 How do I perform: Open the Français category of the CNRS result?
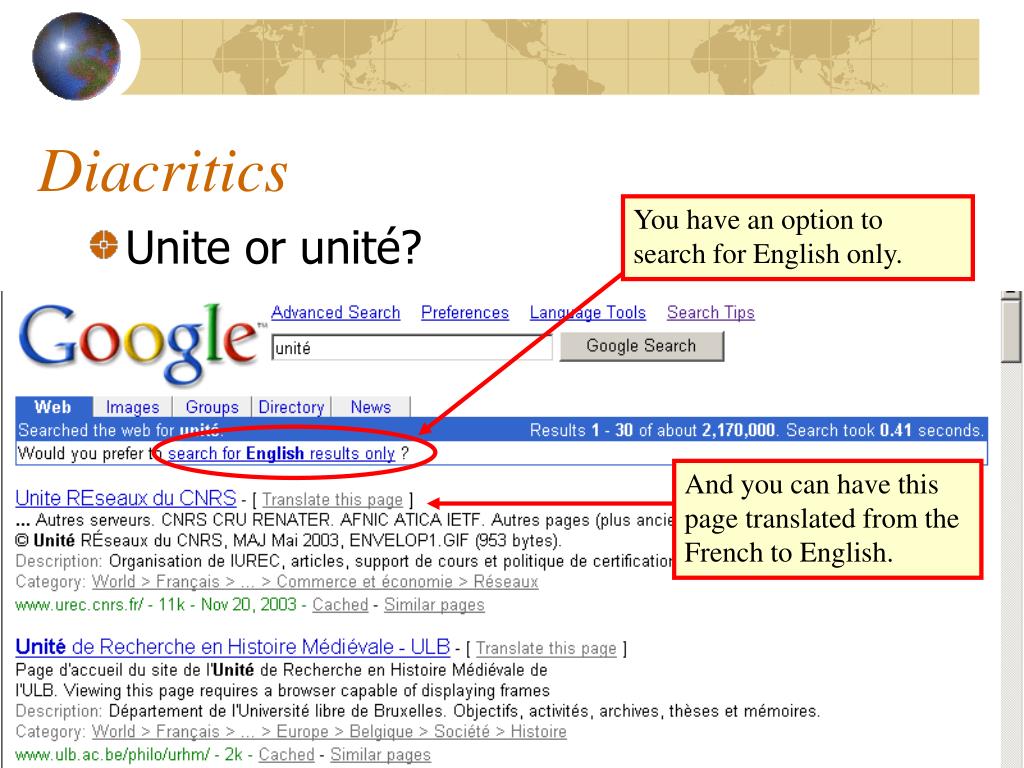click(187, 581)
